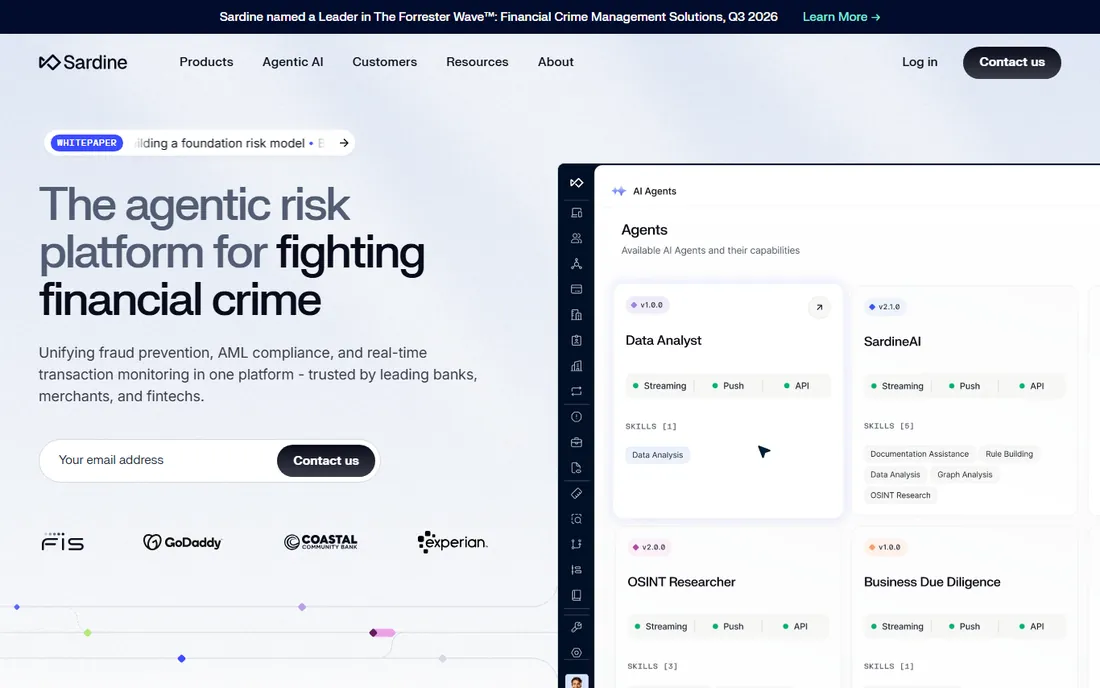Click the header Contact us button

click(1012, 62)
